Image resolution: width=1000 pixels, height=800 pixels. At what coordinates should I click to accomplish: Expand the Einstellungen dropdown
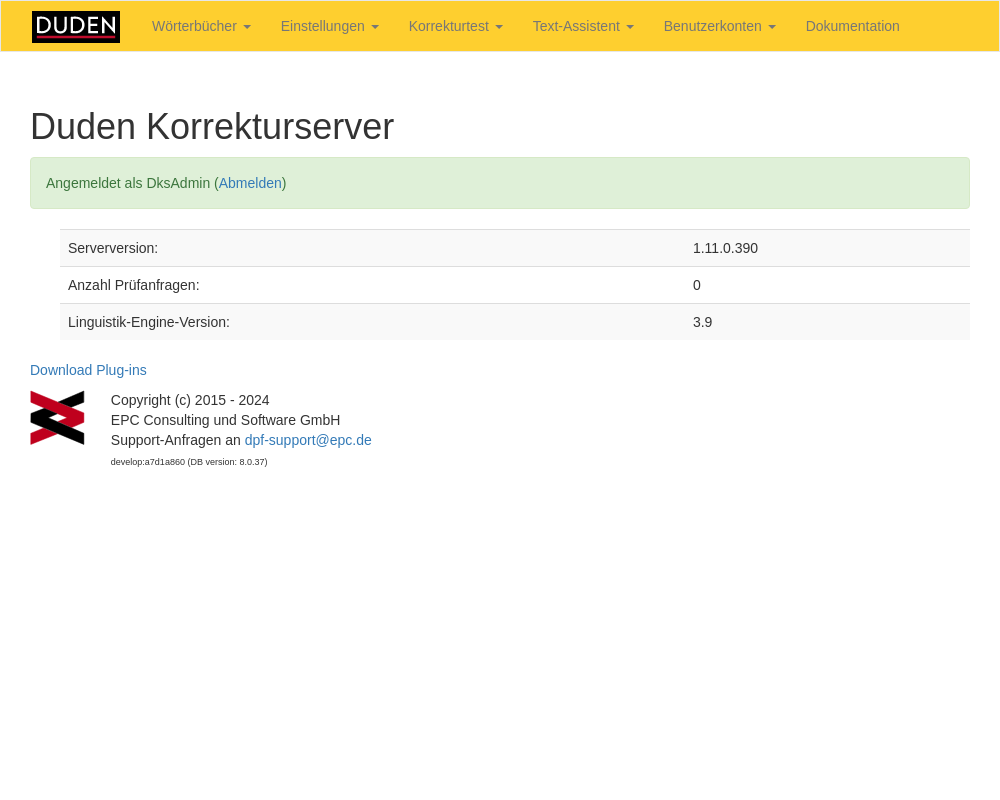329,27
